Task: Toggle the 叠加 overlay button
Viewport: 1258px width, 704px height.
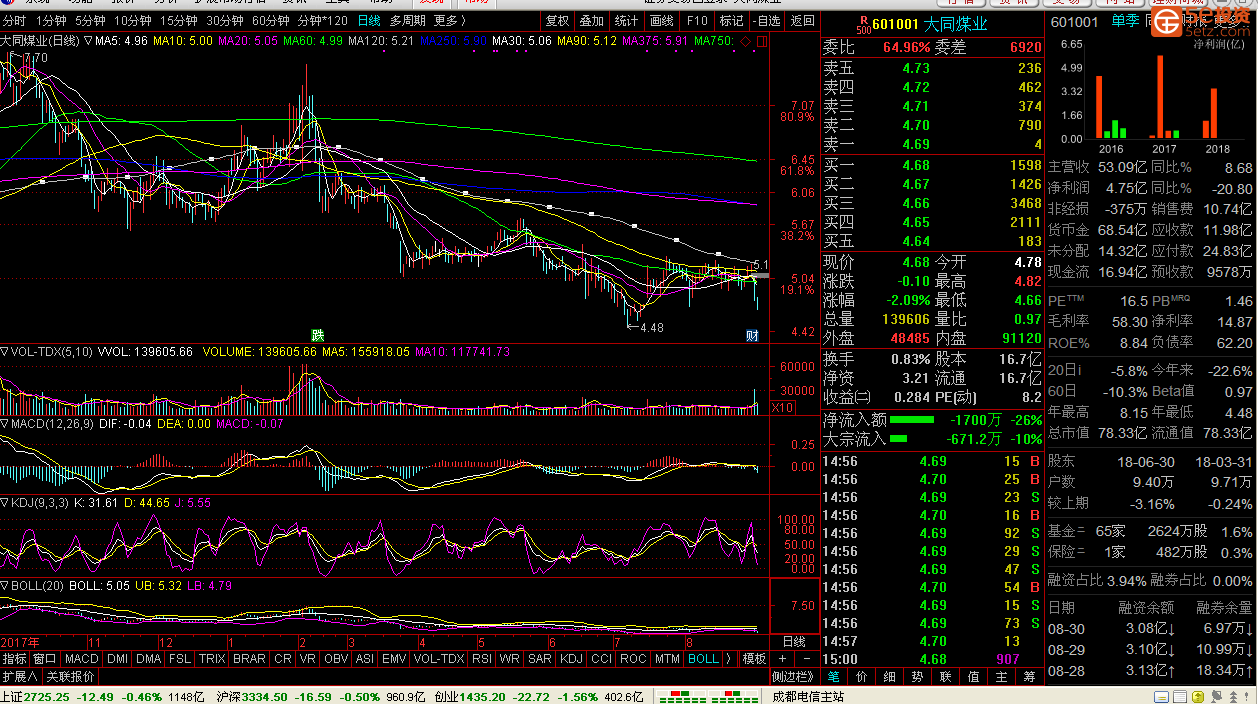Action: click(x=591, y=21)
